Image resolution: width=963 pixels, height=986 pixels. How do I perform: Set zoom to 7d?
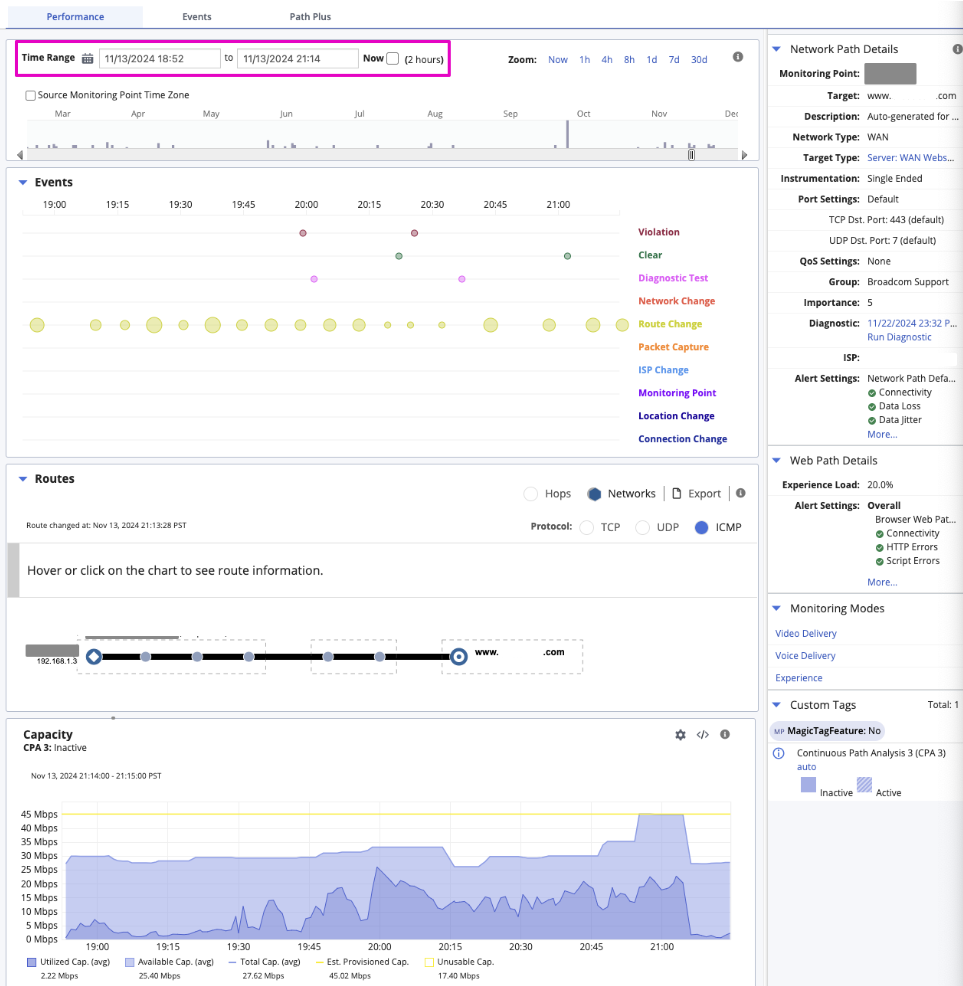tap(674, 60)
